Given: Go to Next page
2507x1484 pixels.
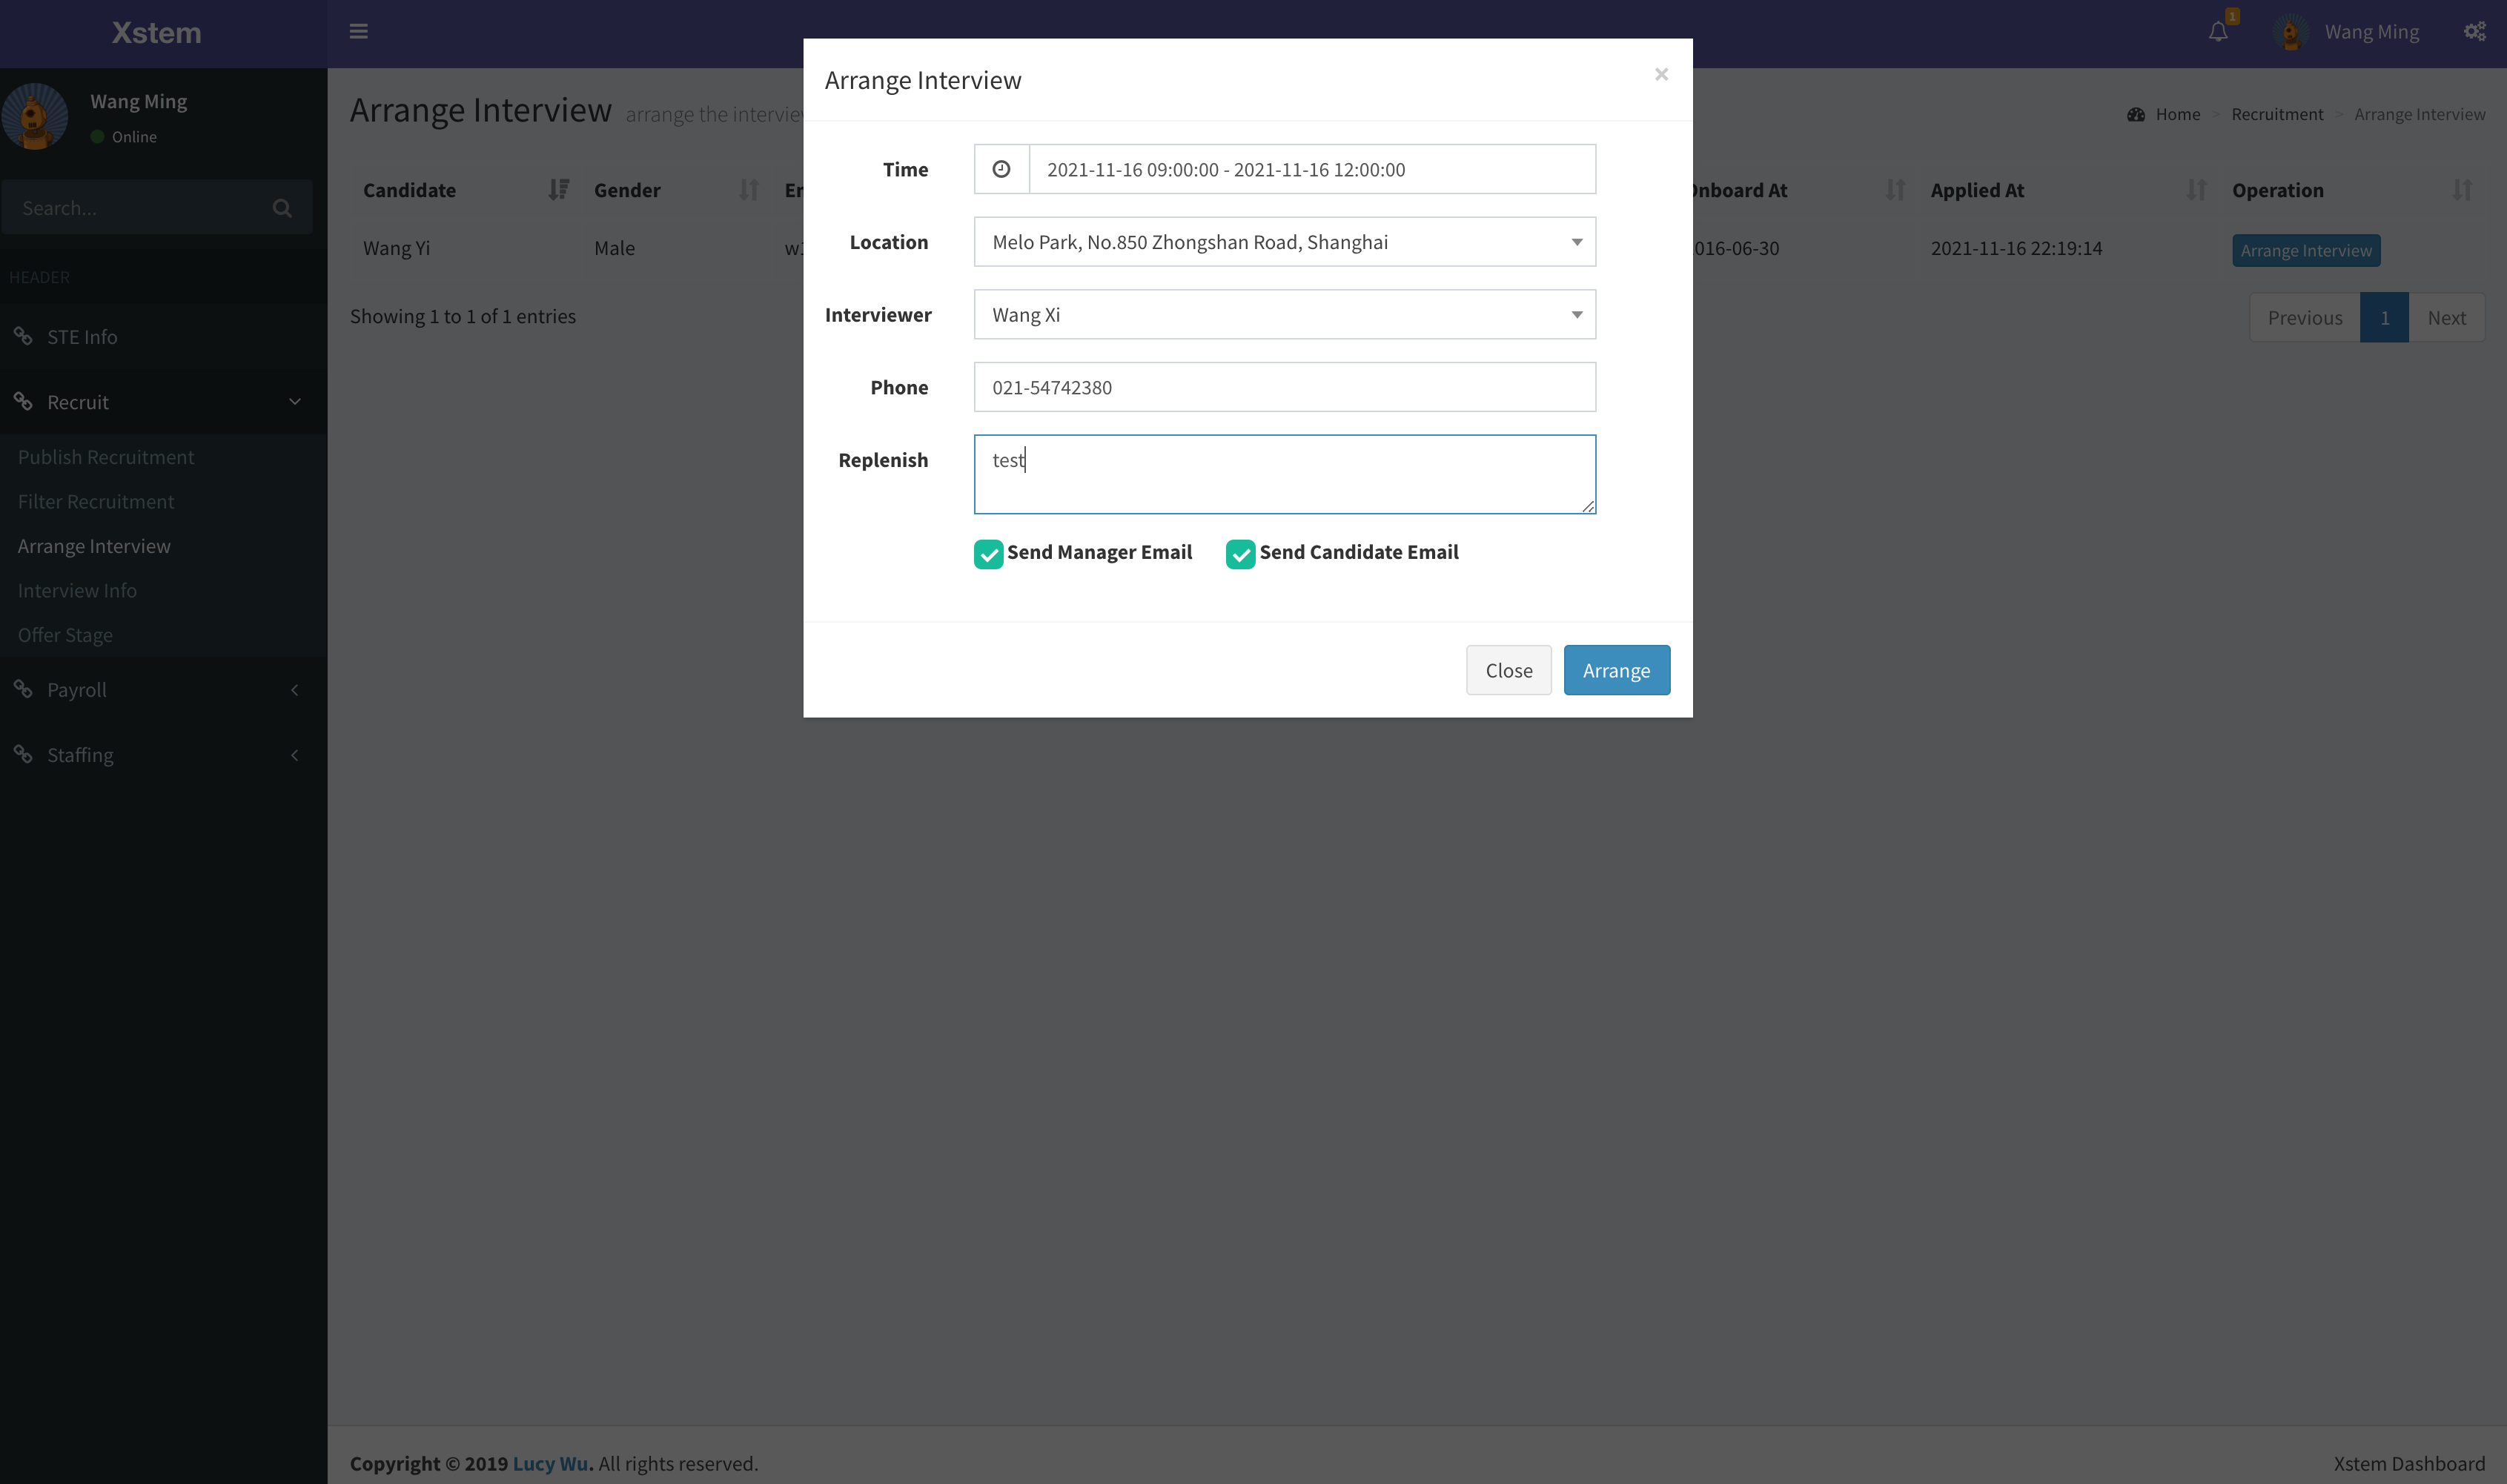Looking at the screenshot, I should point(2446,317).
